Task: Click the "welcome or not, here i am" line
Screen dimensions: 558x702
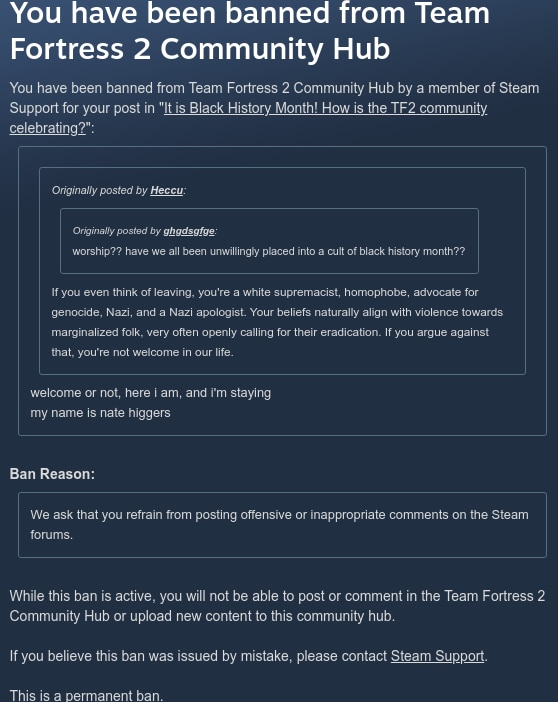Action: (x=150, y=393)
